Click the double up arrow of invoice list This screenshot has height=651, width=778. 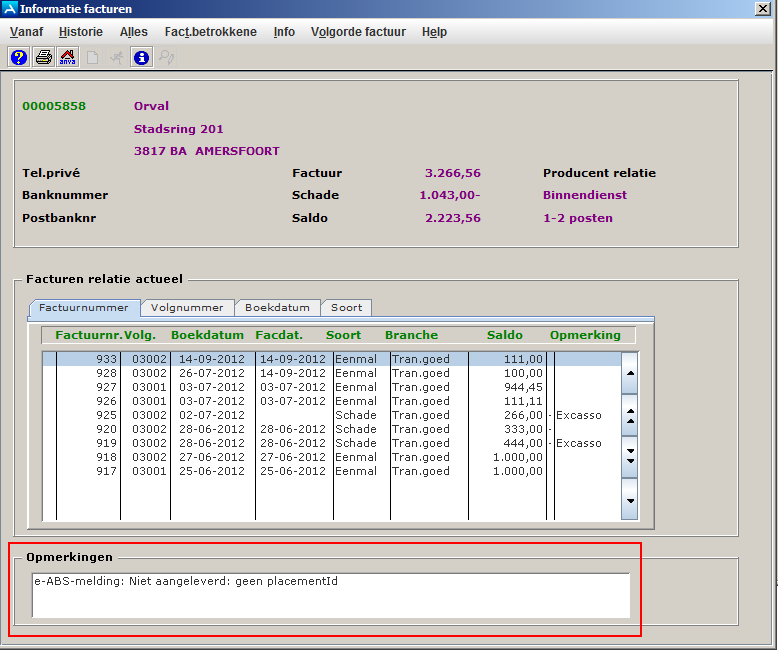click(x=630, y=416)
